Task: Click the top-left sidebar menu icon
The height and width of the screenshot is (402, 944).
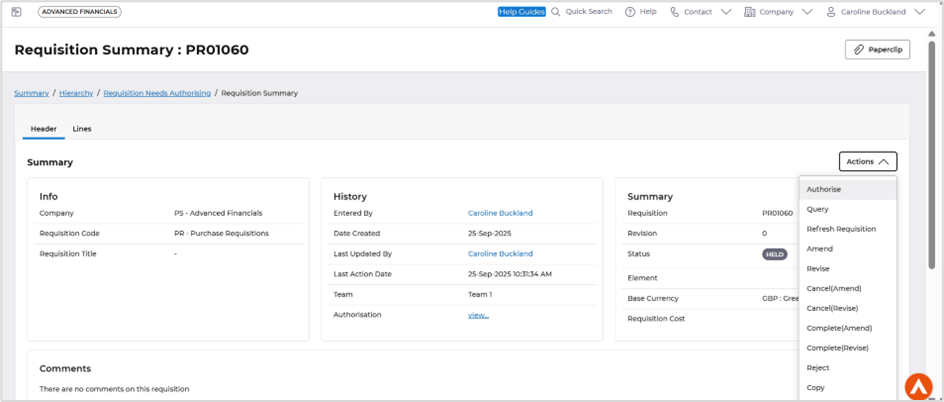Action: point(16,12)
